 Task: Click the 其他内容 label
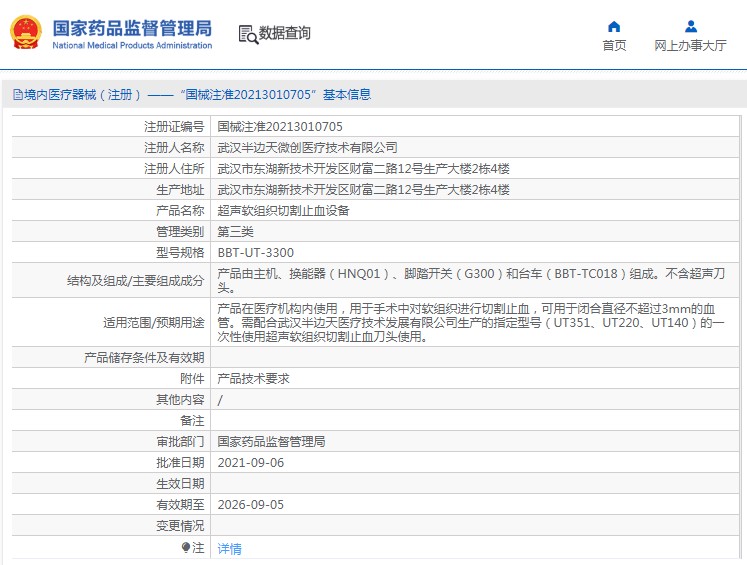coord(180,400)
